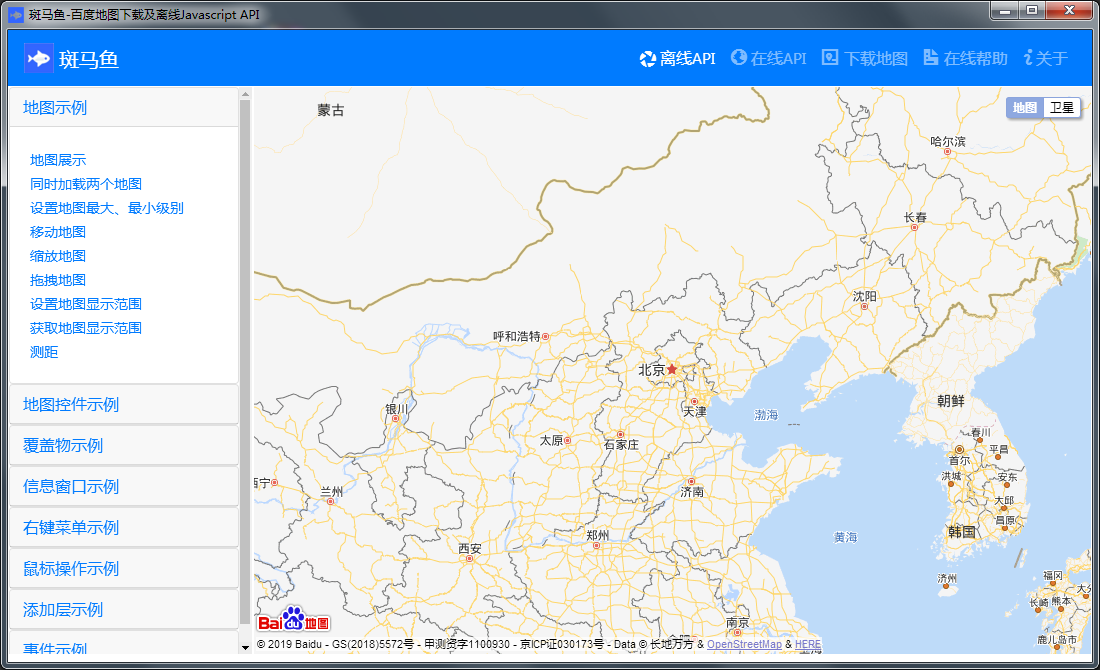Open 设置地图最大、最小级别 example
1100x670 pixels.
(107, 208)
